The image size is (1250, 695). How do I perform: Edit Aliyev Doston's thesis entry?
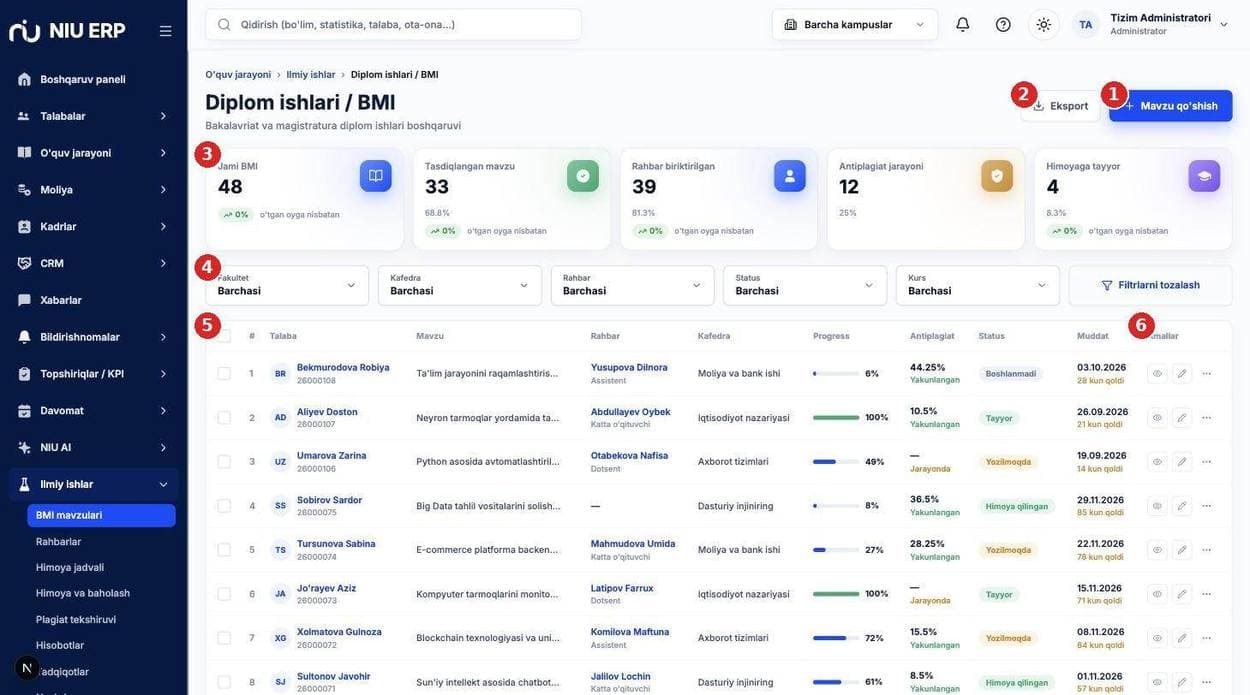[1182, 418]
